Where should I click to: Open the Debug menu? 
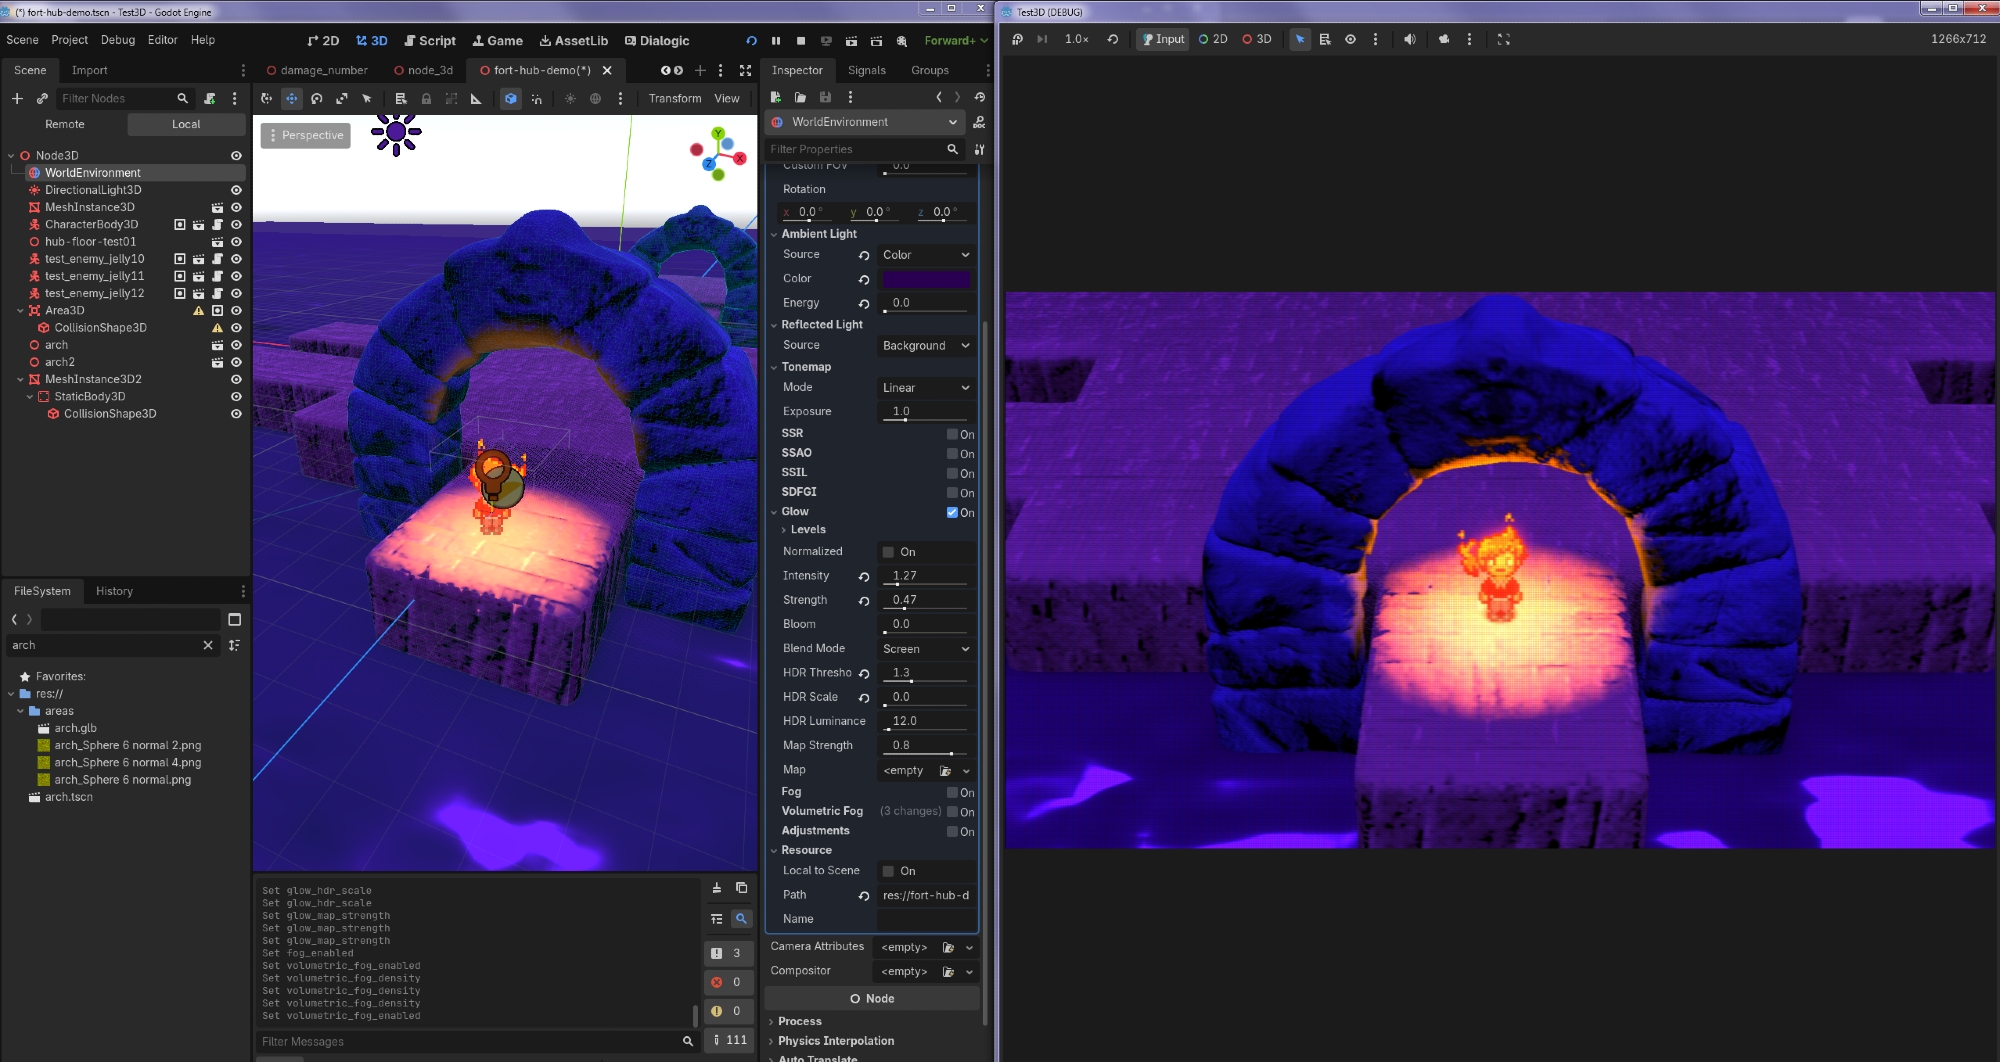[118, 40]
